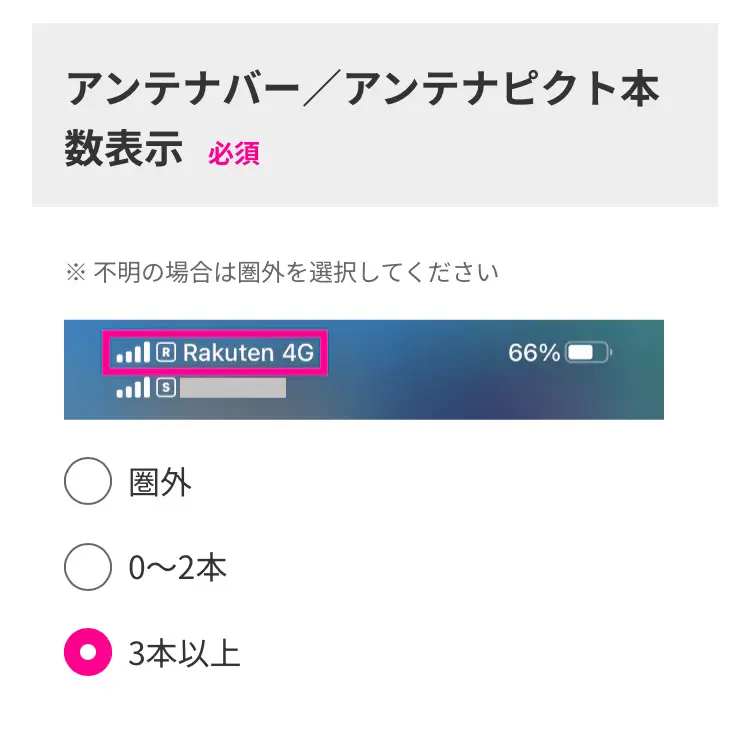750x732 pixels.
Task: Click the アンテナバー／アンテナピクト本数表示 heading
Action: click(362, 118)
